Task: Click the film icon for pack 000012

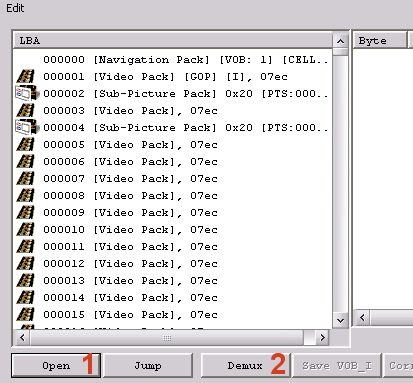Action: (x=26, y=264)
